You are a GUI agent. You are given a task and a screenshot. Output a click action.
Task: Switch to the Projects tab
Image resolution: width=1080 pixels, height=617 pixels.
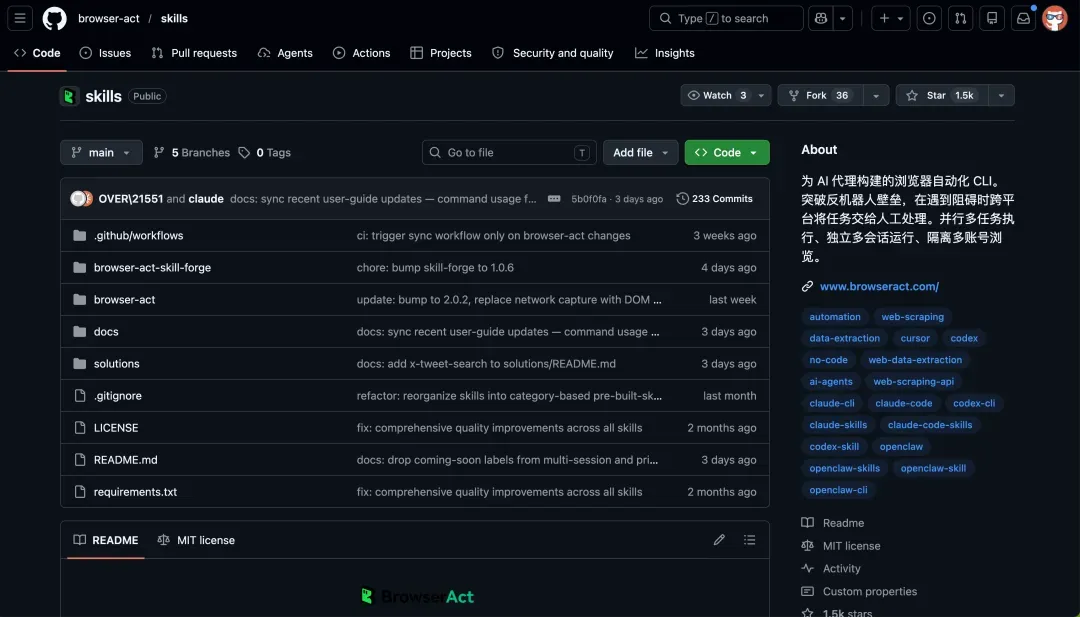[441, 53]
